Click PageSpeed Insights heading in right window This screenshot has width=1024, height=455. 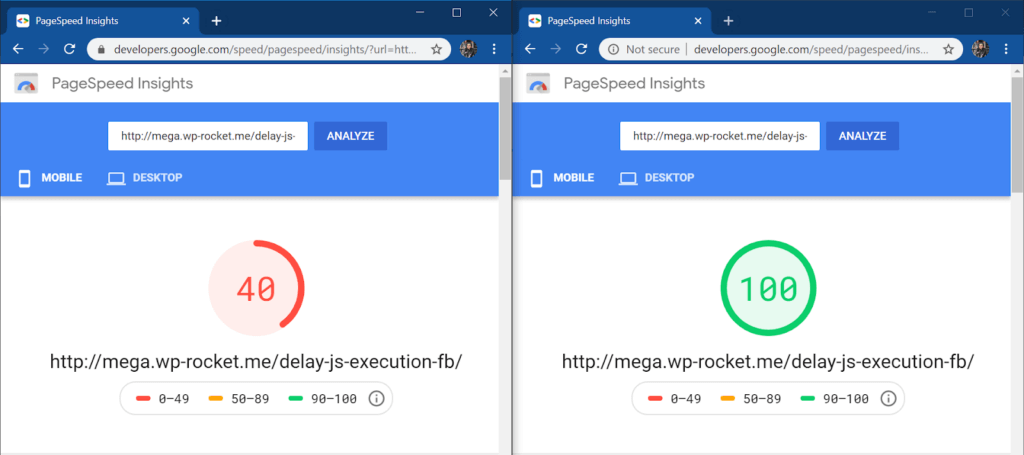point(634,84)
